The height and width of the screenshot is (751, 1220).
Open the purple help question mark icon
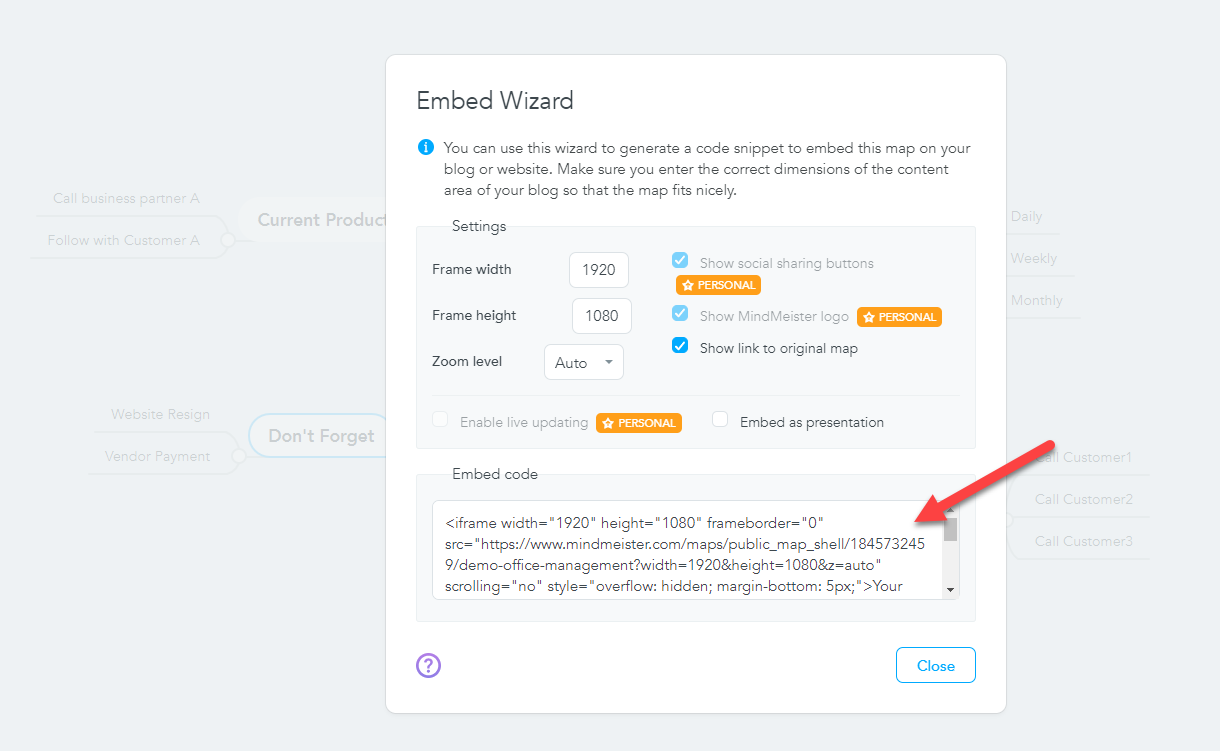(x=429, y=665)
